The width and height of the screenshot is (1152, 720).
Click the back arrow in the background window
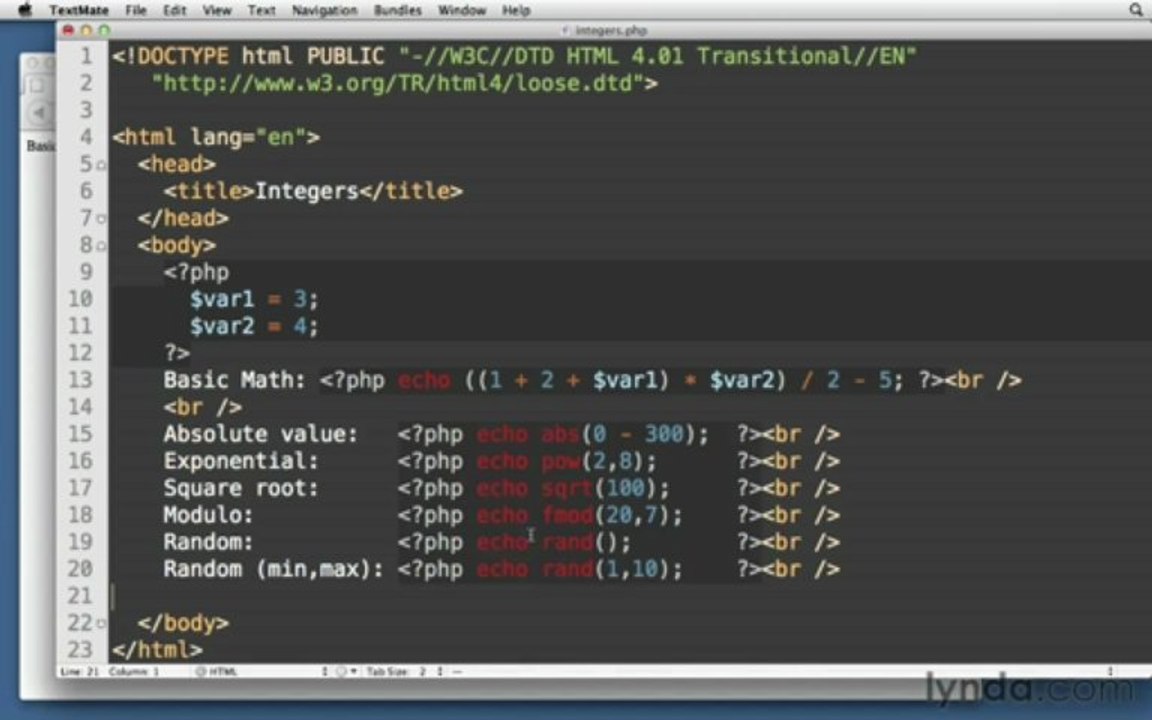(38, 112)
